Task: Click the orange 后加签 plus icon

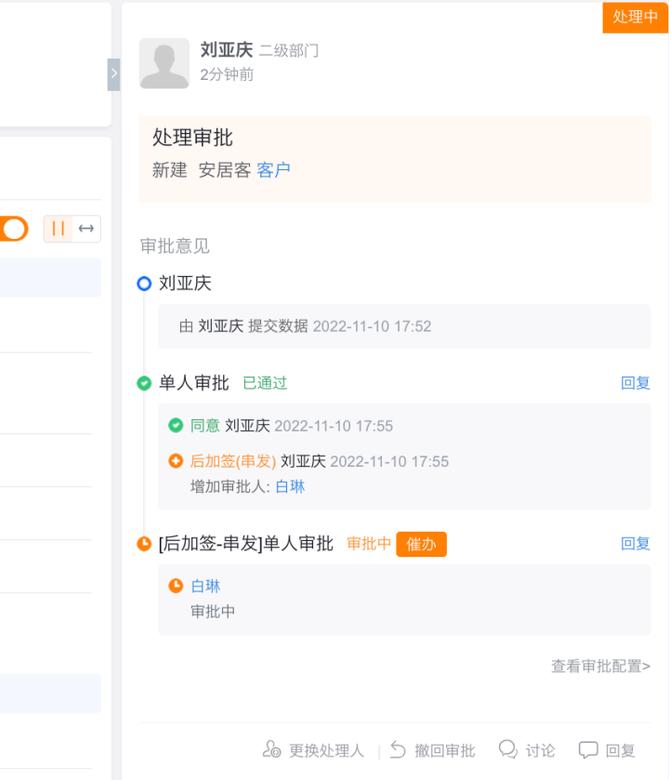Action: pos(176,462)
